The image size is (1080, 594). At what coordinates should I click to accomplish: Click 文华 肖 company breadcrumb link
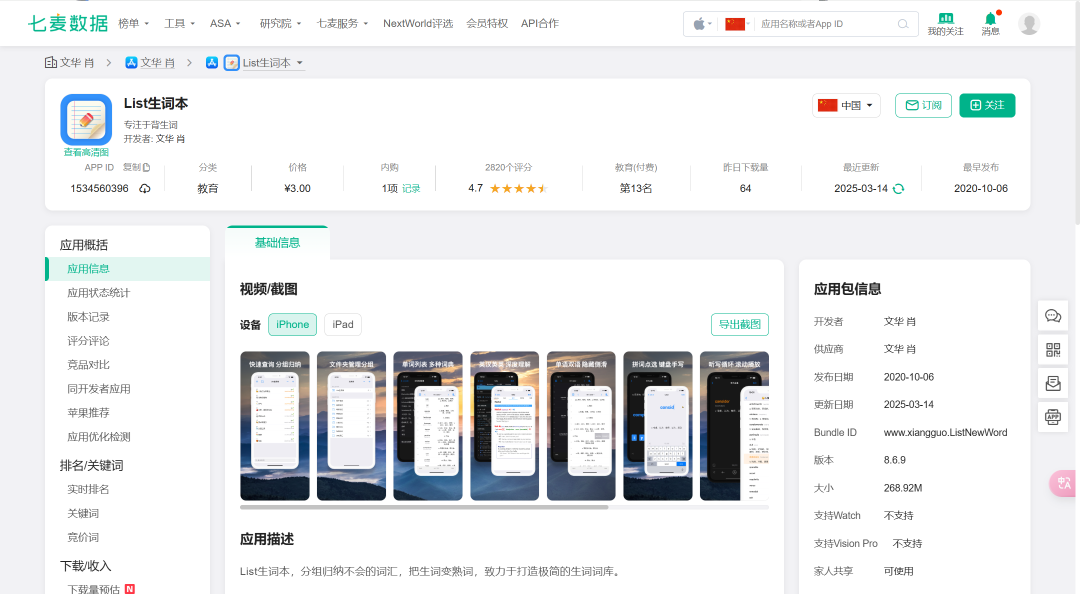click(x=76, y=63)
